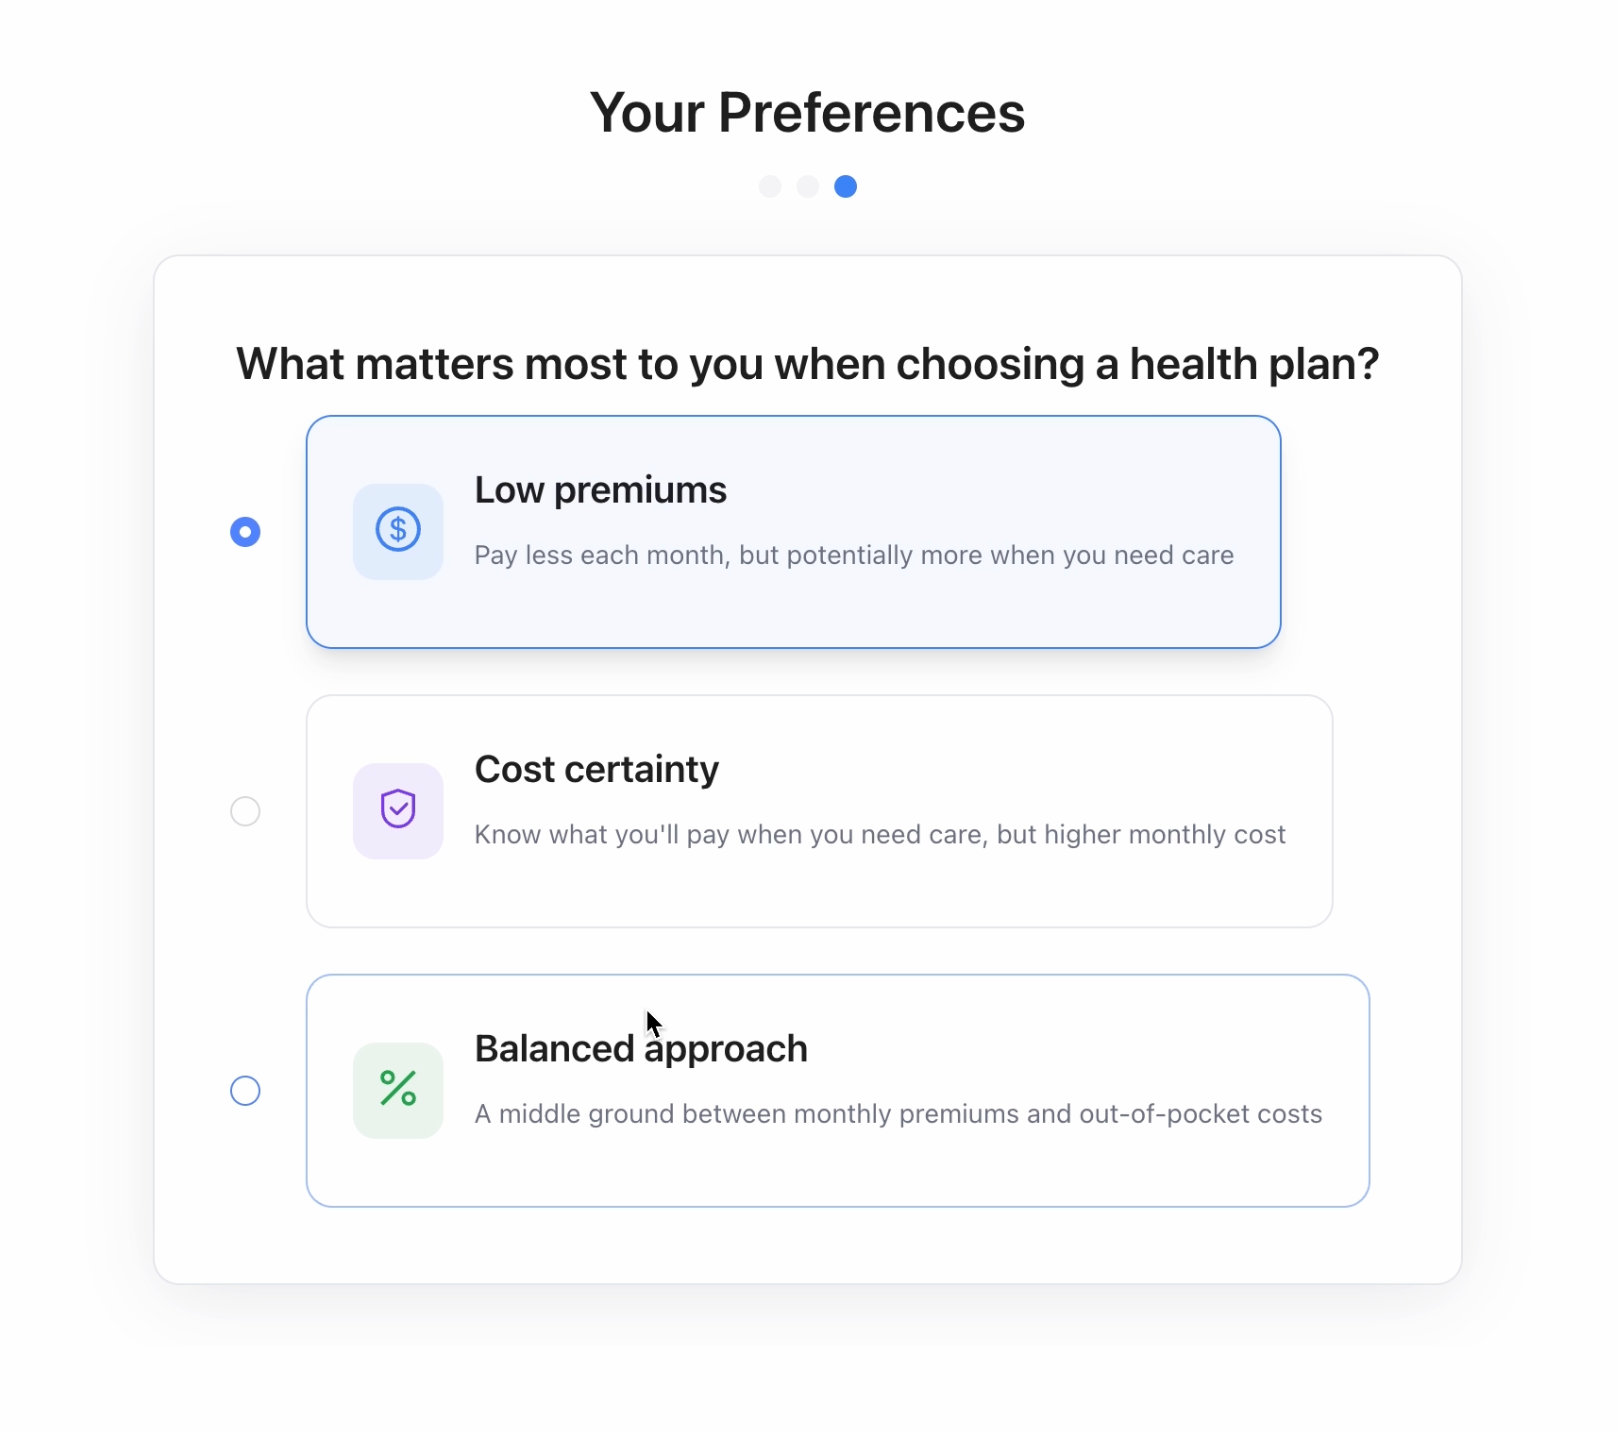Click the "Low premiums" option title
Image resolution: width=1618 pixels, height=1432 pixels.
pyautogui.click(x=600, y=490)
